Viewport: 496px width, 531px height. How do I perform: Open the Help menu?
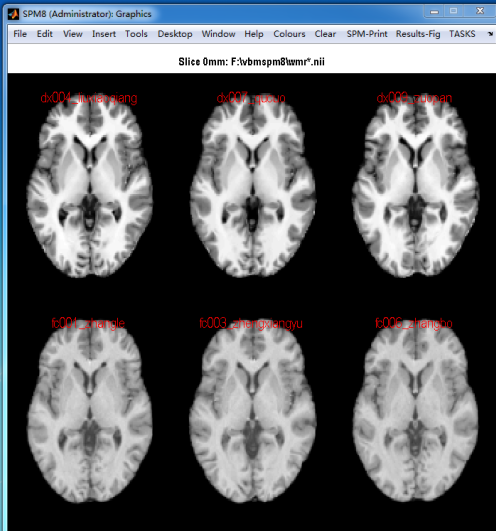254,34
